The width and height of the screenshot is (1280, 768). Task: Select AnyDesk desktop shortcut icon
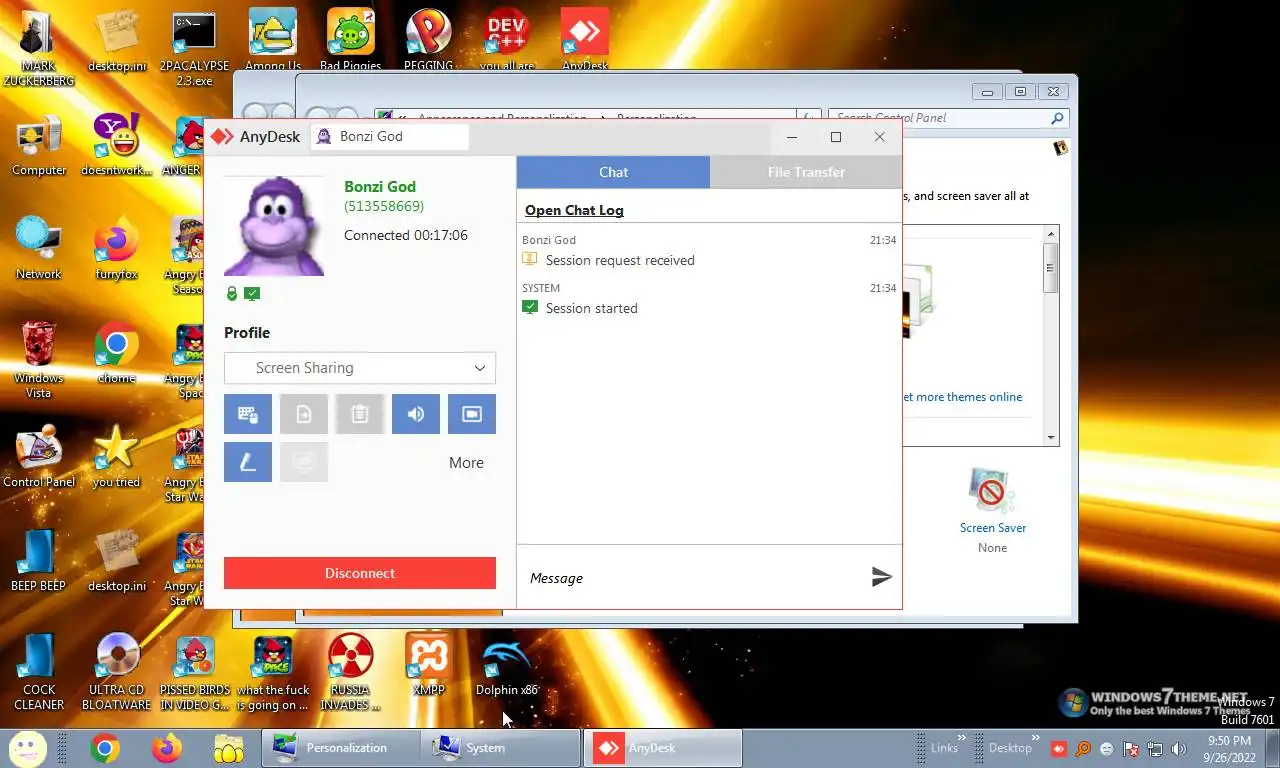click(585, 40)
